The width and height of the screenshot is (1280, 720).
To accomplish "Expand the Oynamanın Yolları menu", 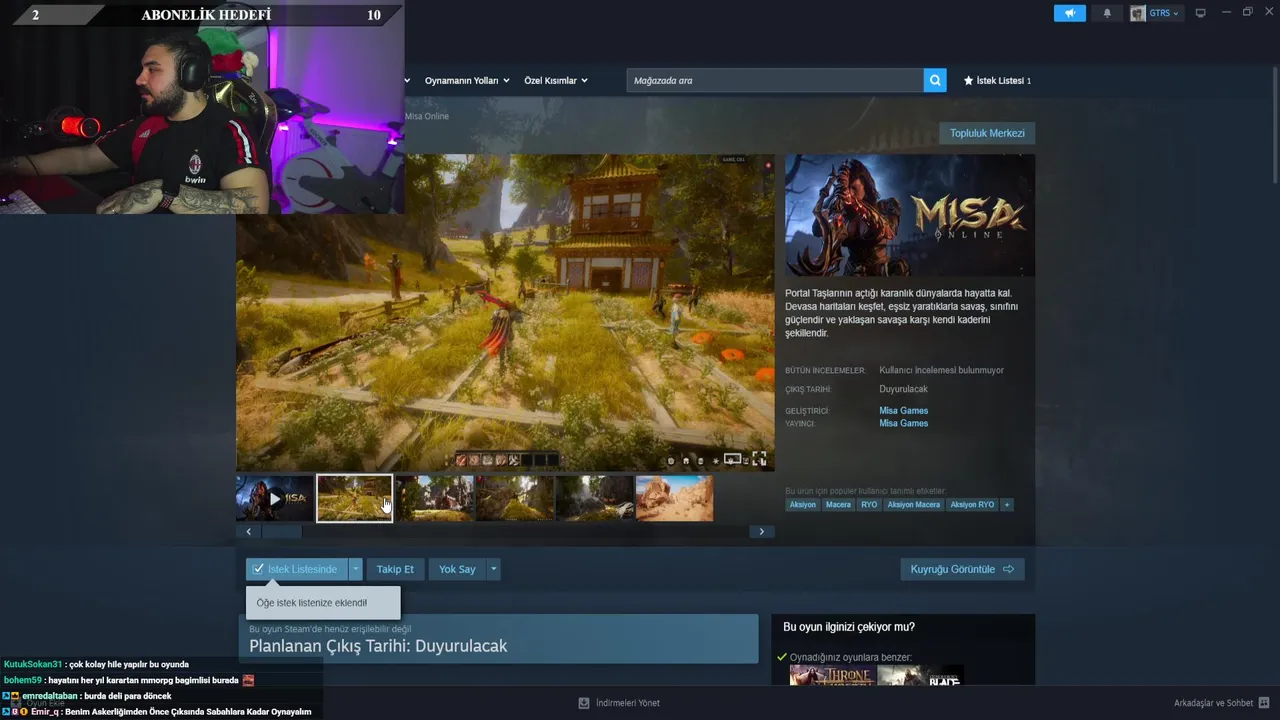I will click(x=467, y=80).
